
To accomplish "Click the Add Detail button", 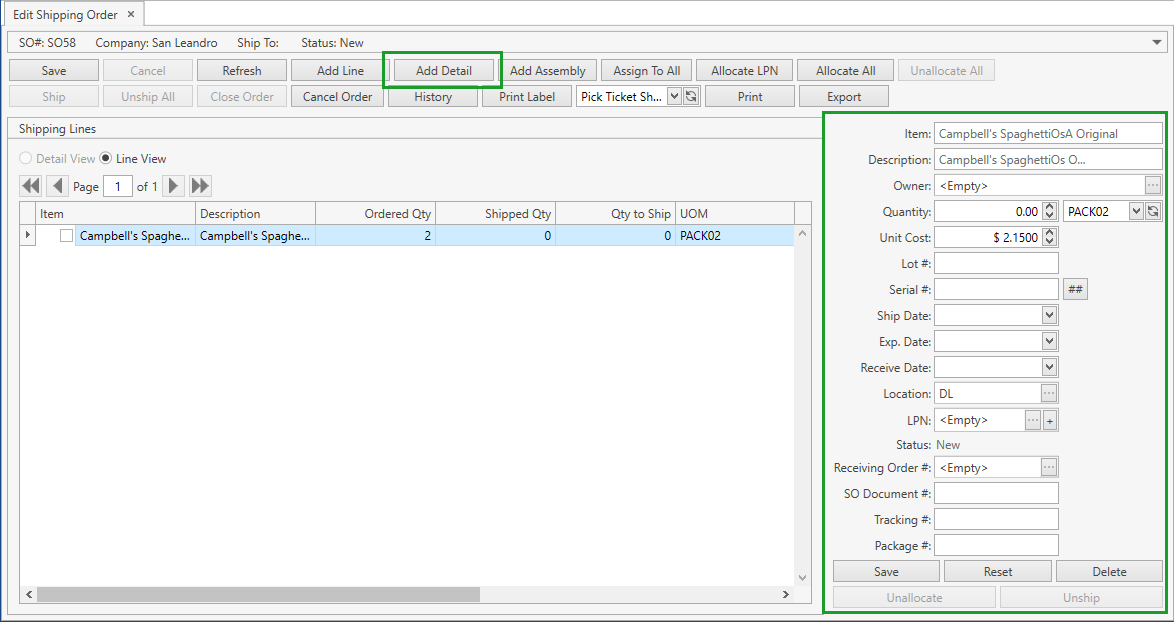I will [x=442, y=70].
